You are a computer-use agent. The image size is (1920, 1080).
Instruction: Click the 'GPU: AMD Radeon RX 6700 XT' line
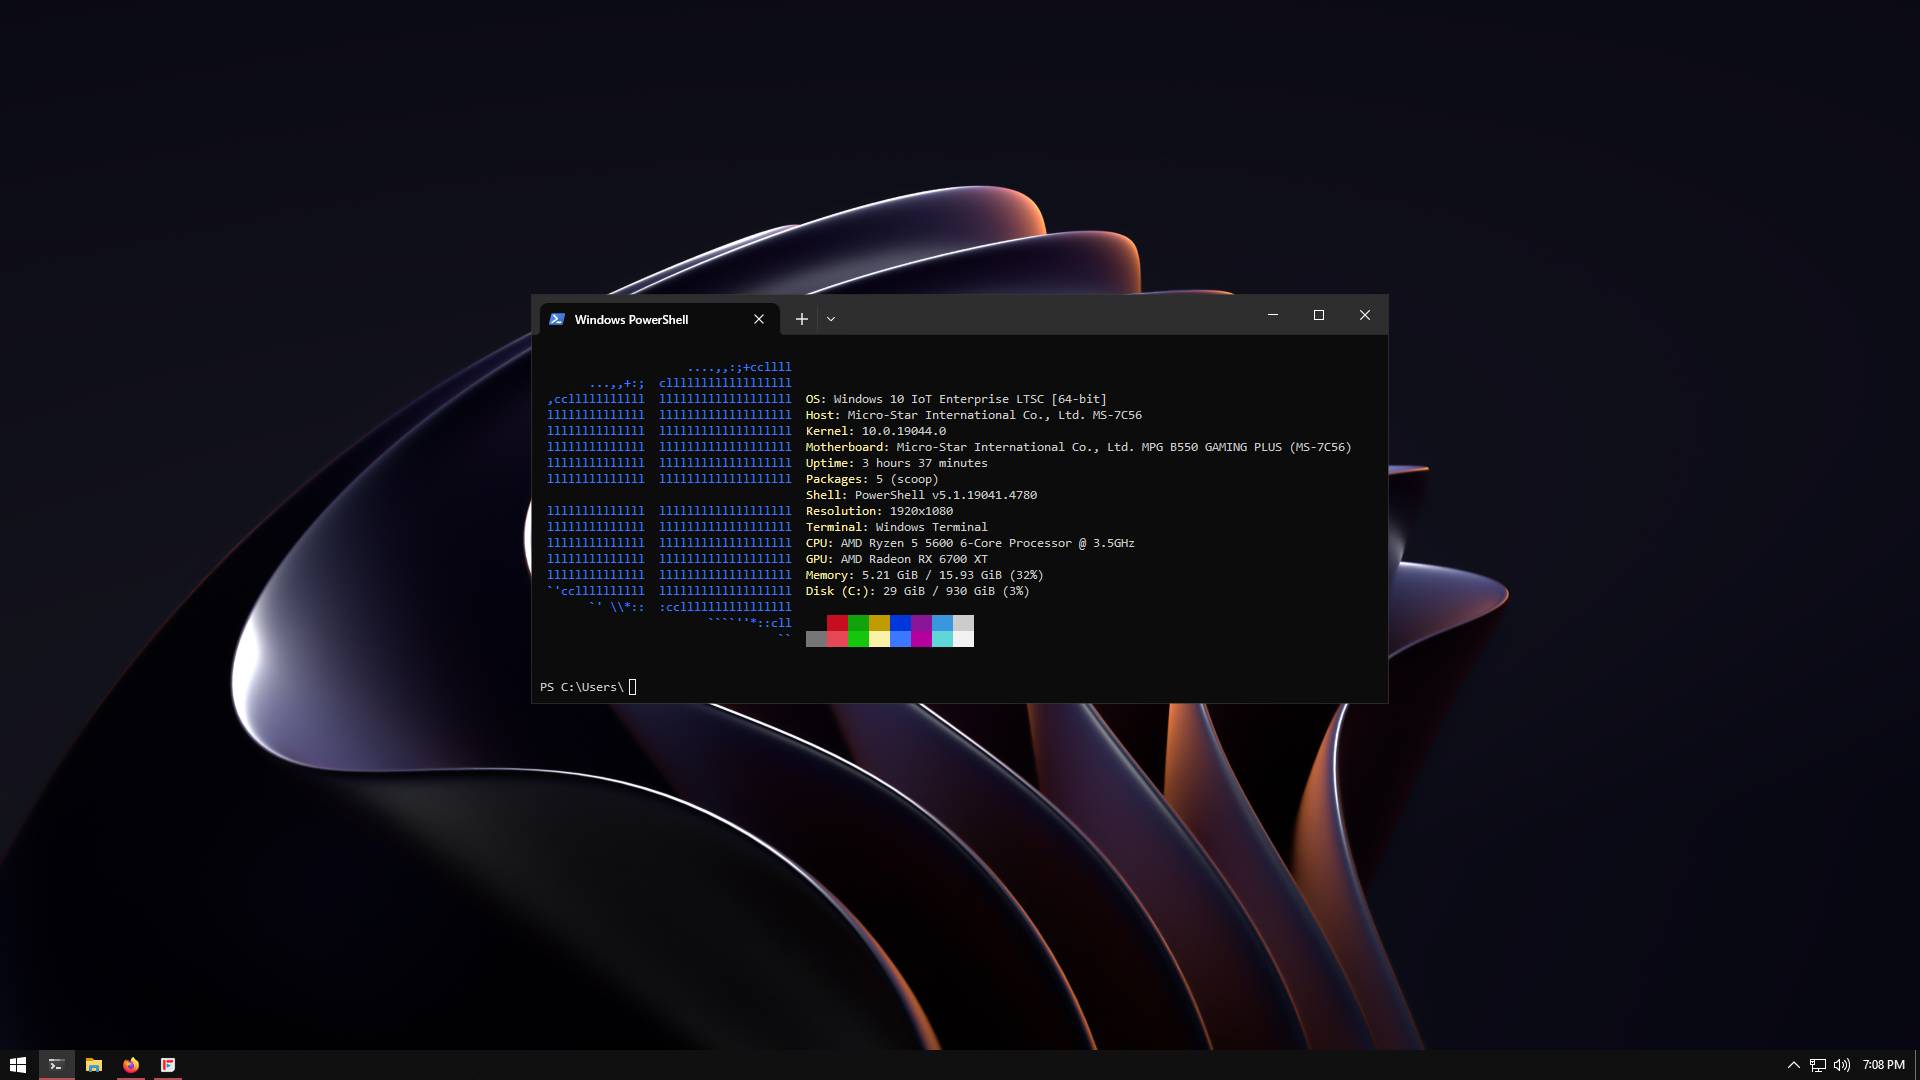897,559
